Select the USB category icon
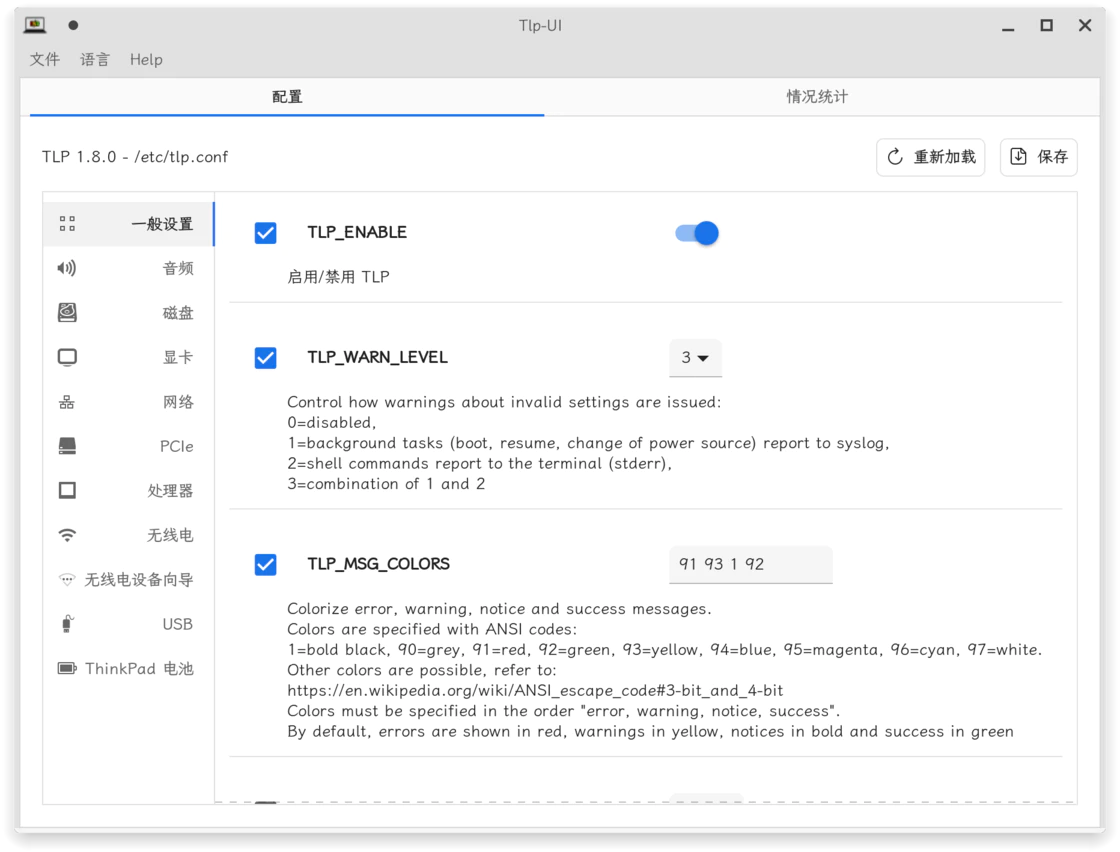This screenshot has width=1120, height=852. pyautogui.click(x=67, y=624)
